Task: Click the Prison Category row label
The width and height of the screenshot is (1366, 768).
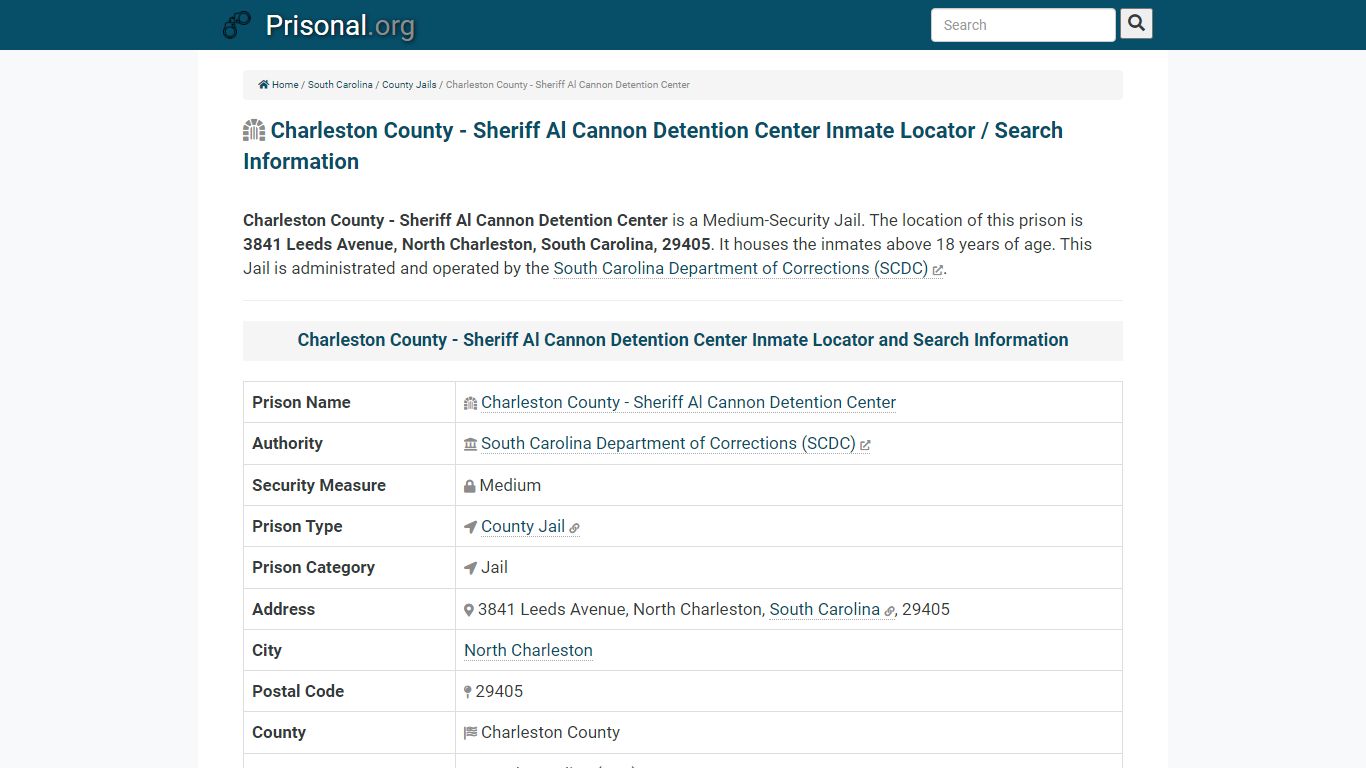Action: (313, 567)
